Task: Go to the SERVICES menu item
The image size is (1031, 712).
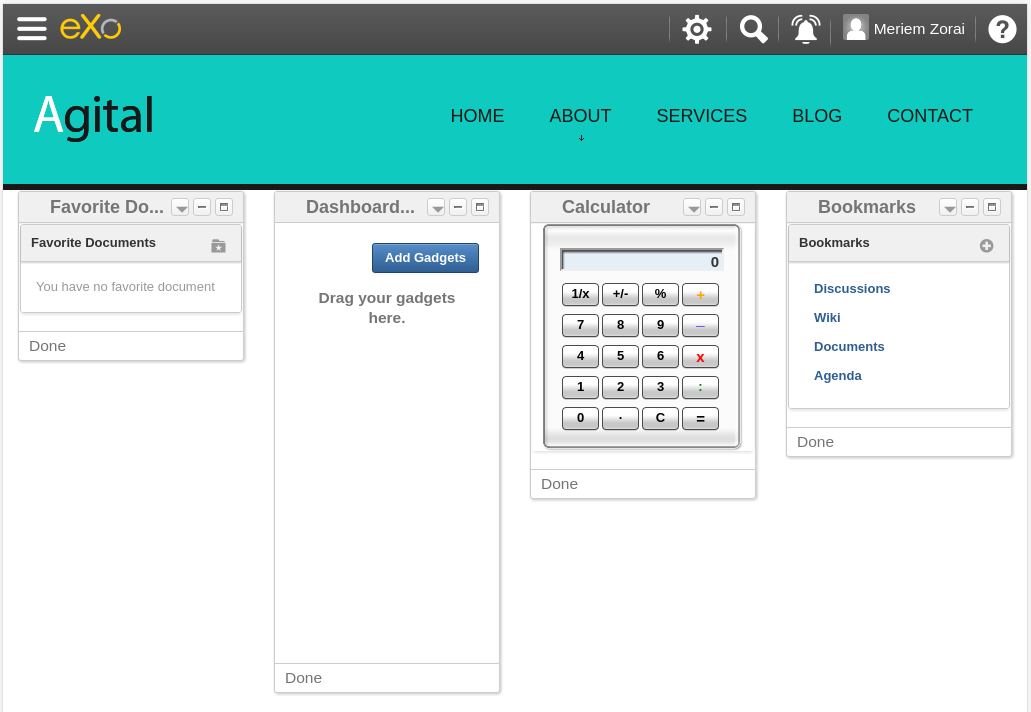Action: tap(702, 116)
